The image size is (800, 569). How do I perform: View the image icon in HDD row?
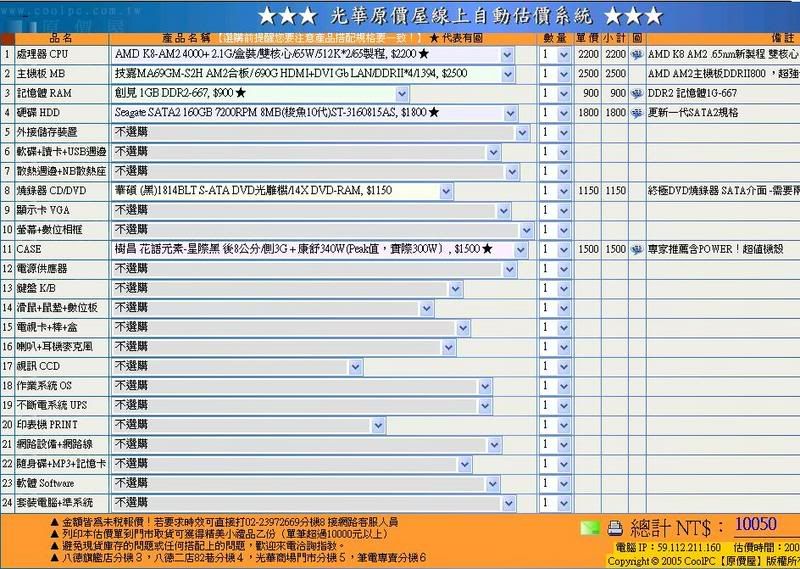pos(636,112)
